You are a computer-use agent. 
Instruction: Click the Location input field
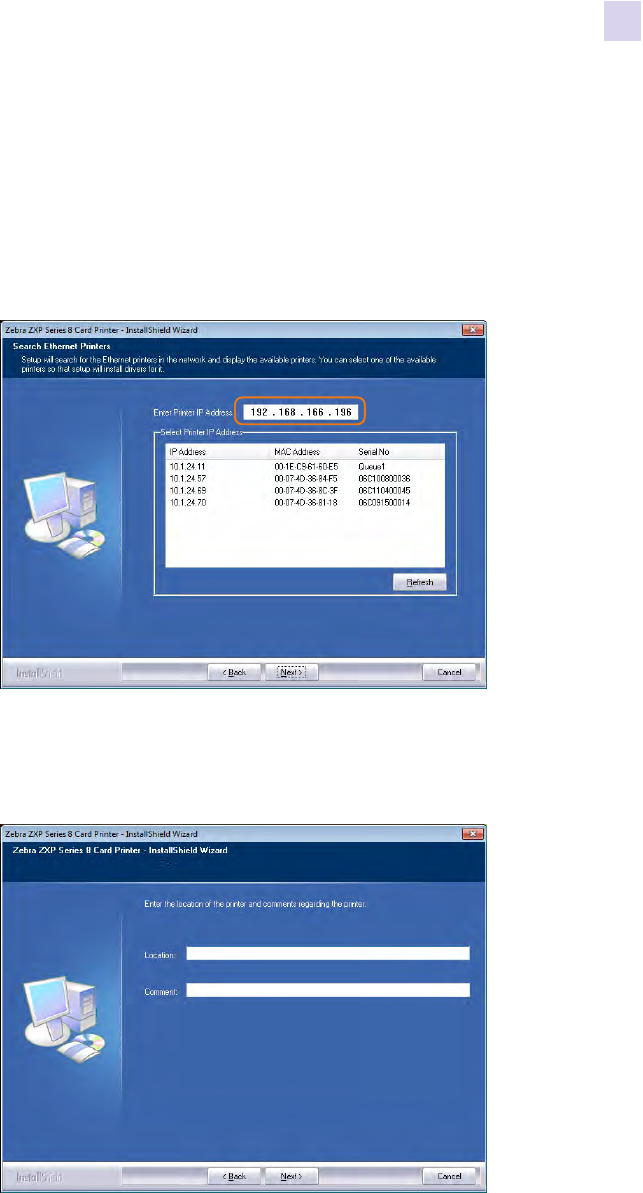pos(328,953)
